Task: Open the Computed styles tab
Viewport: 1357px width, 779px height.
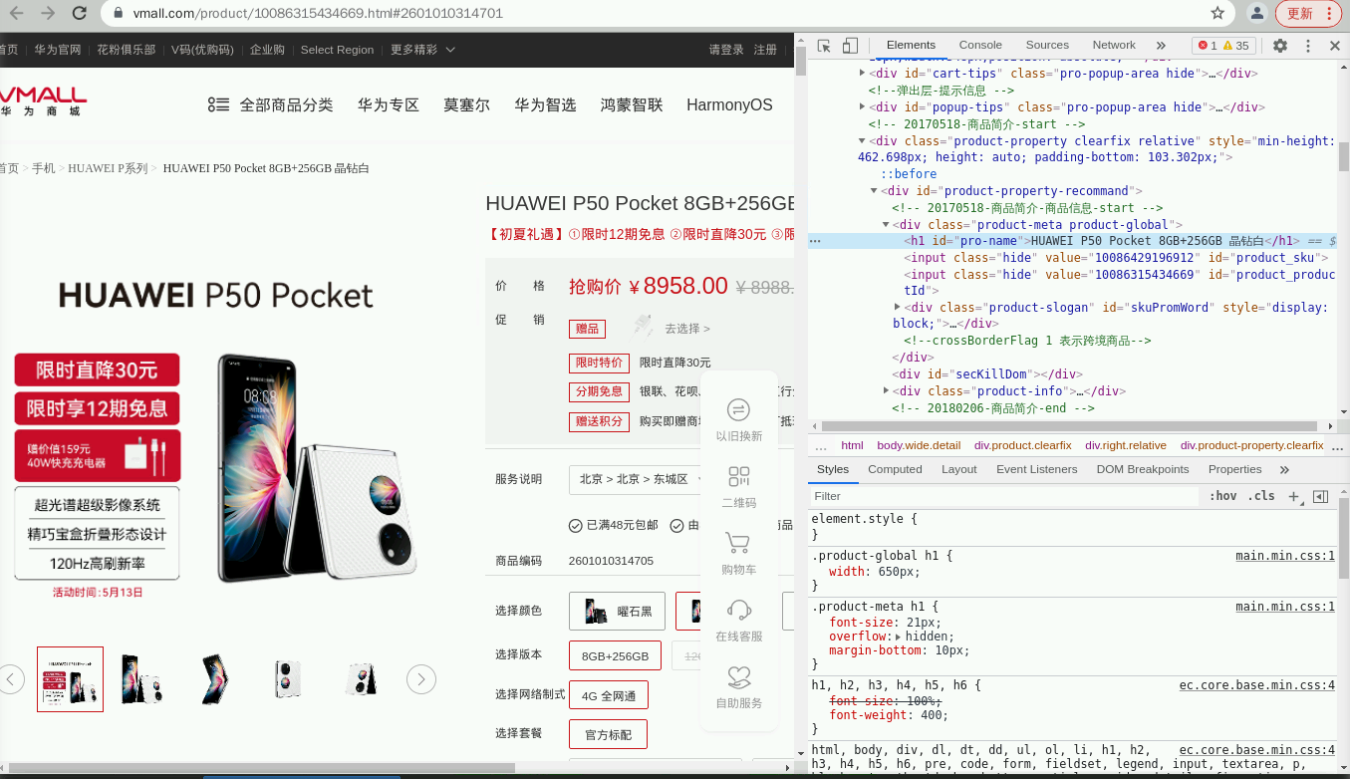Action: point(895,469)
